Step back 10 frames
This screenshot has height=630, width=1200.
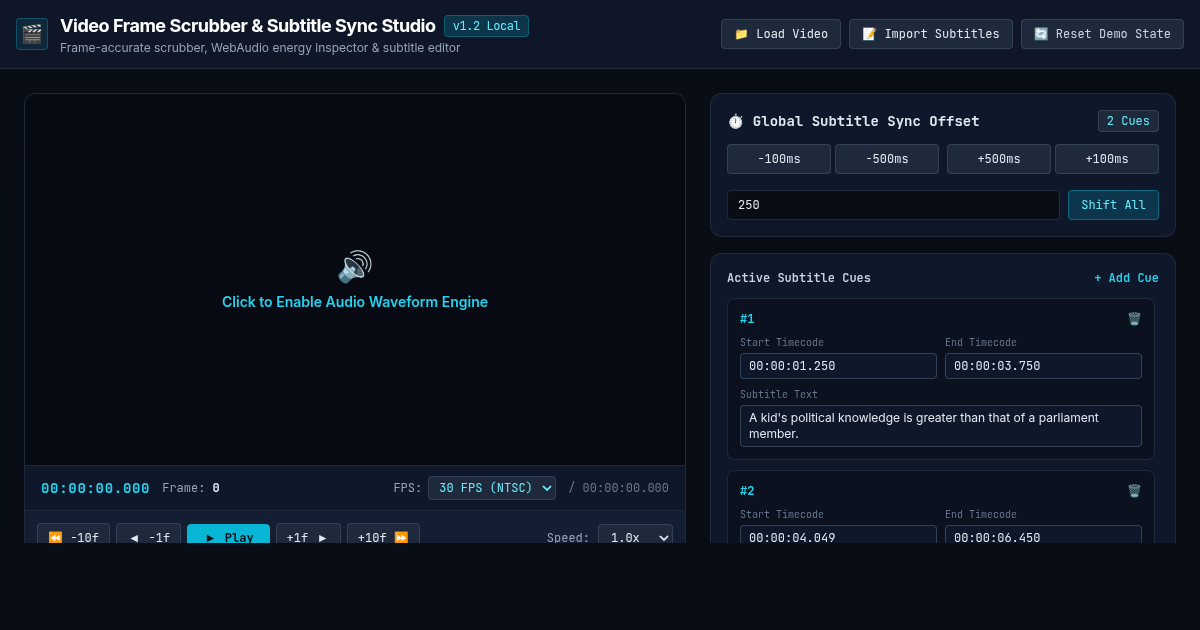click(x=73, y=534)
